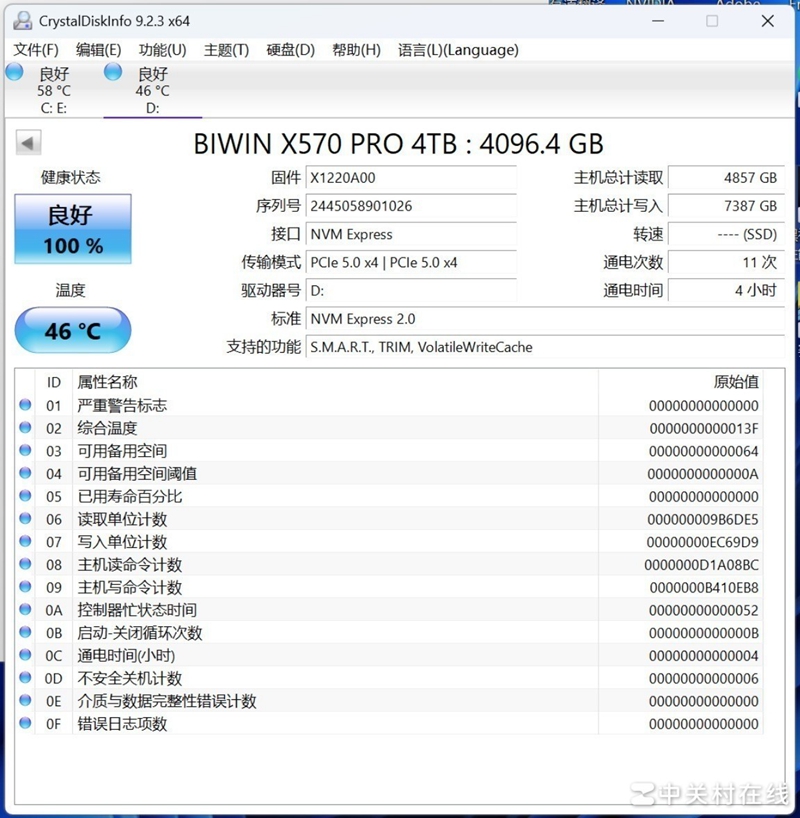The height and width of the screenshot is (818, 800).
Task: Click total host reads value 4857 GB
Action: point(726,178)
